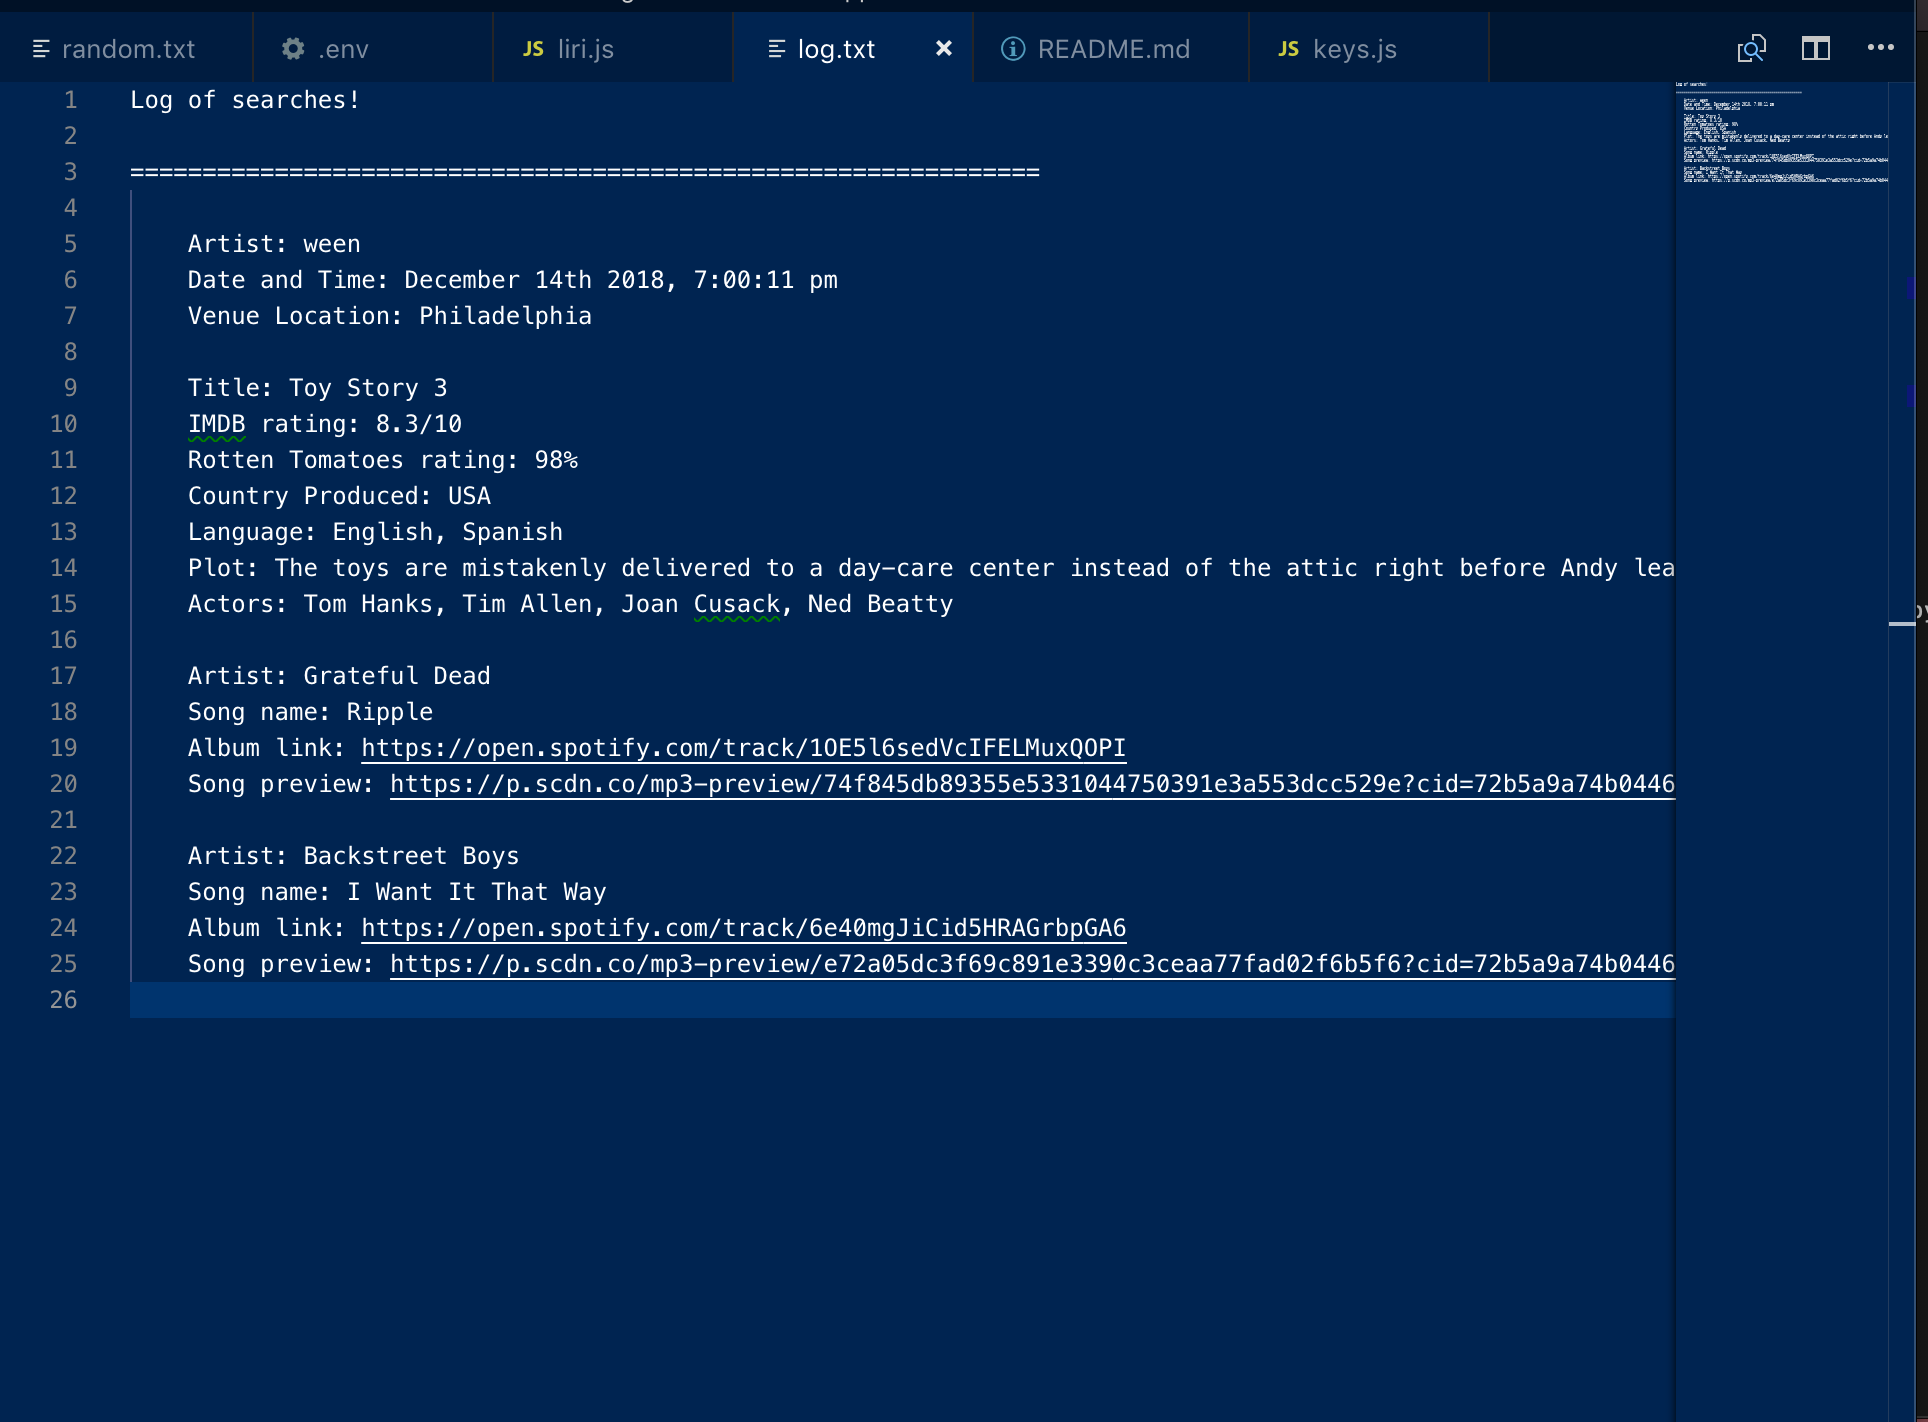The width and height of the screenshot is (1928, 1422).
Task: Switch to the keys.js tab
Action: 1354,48
